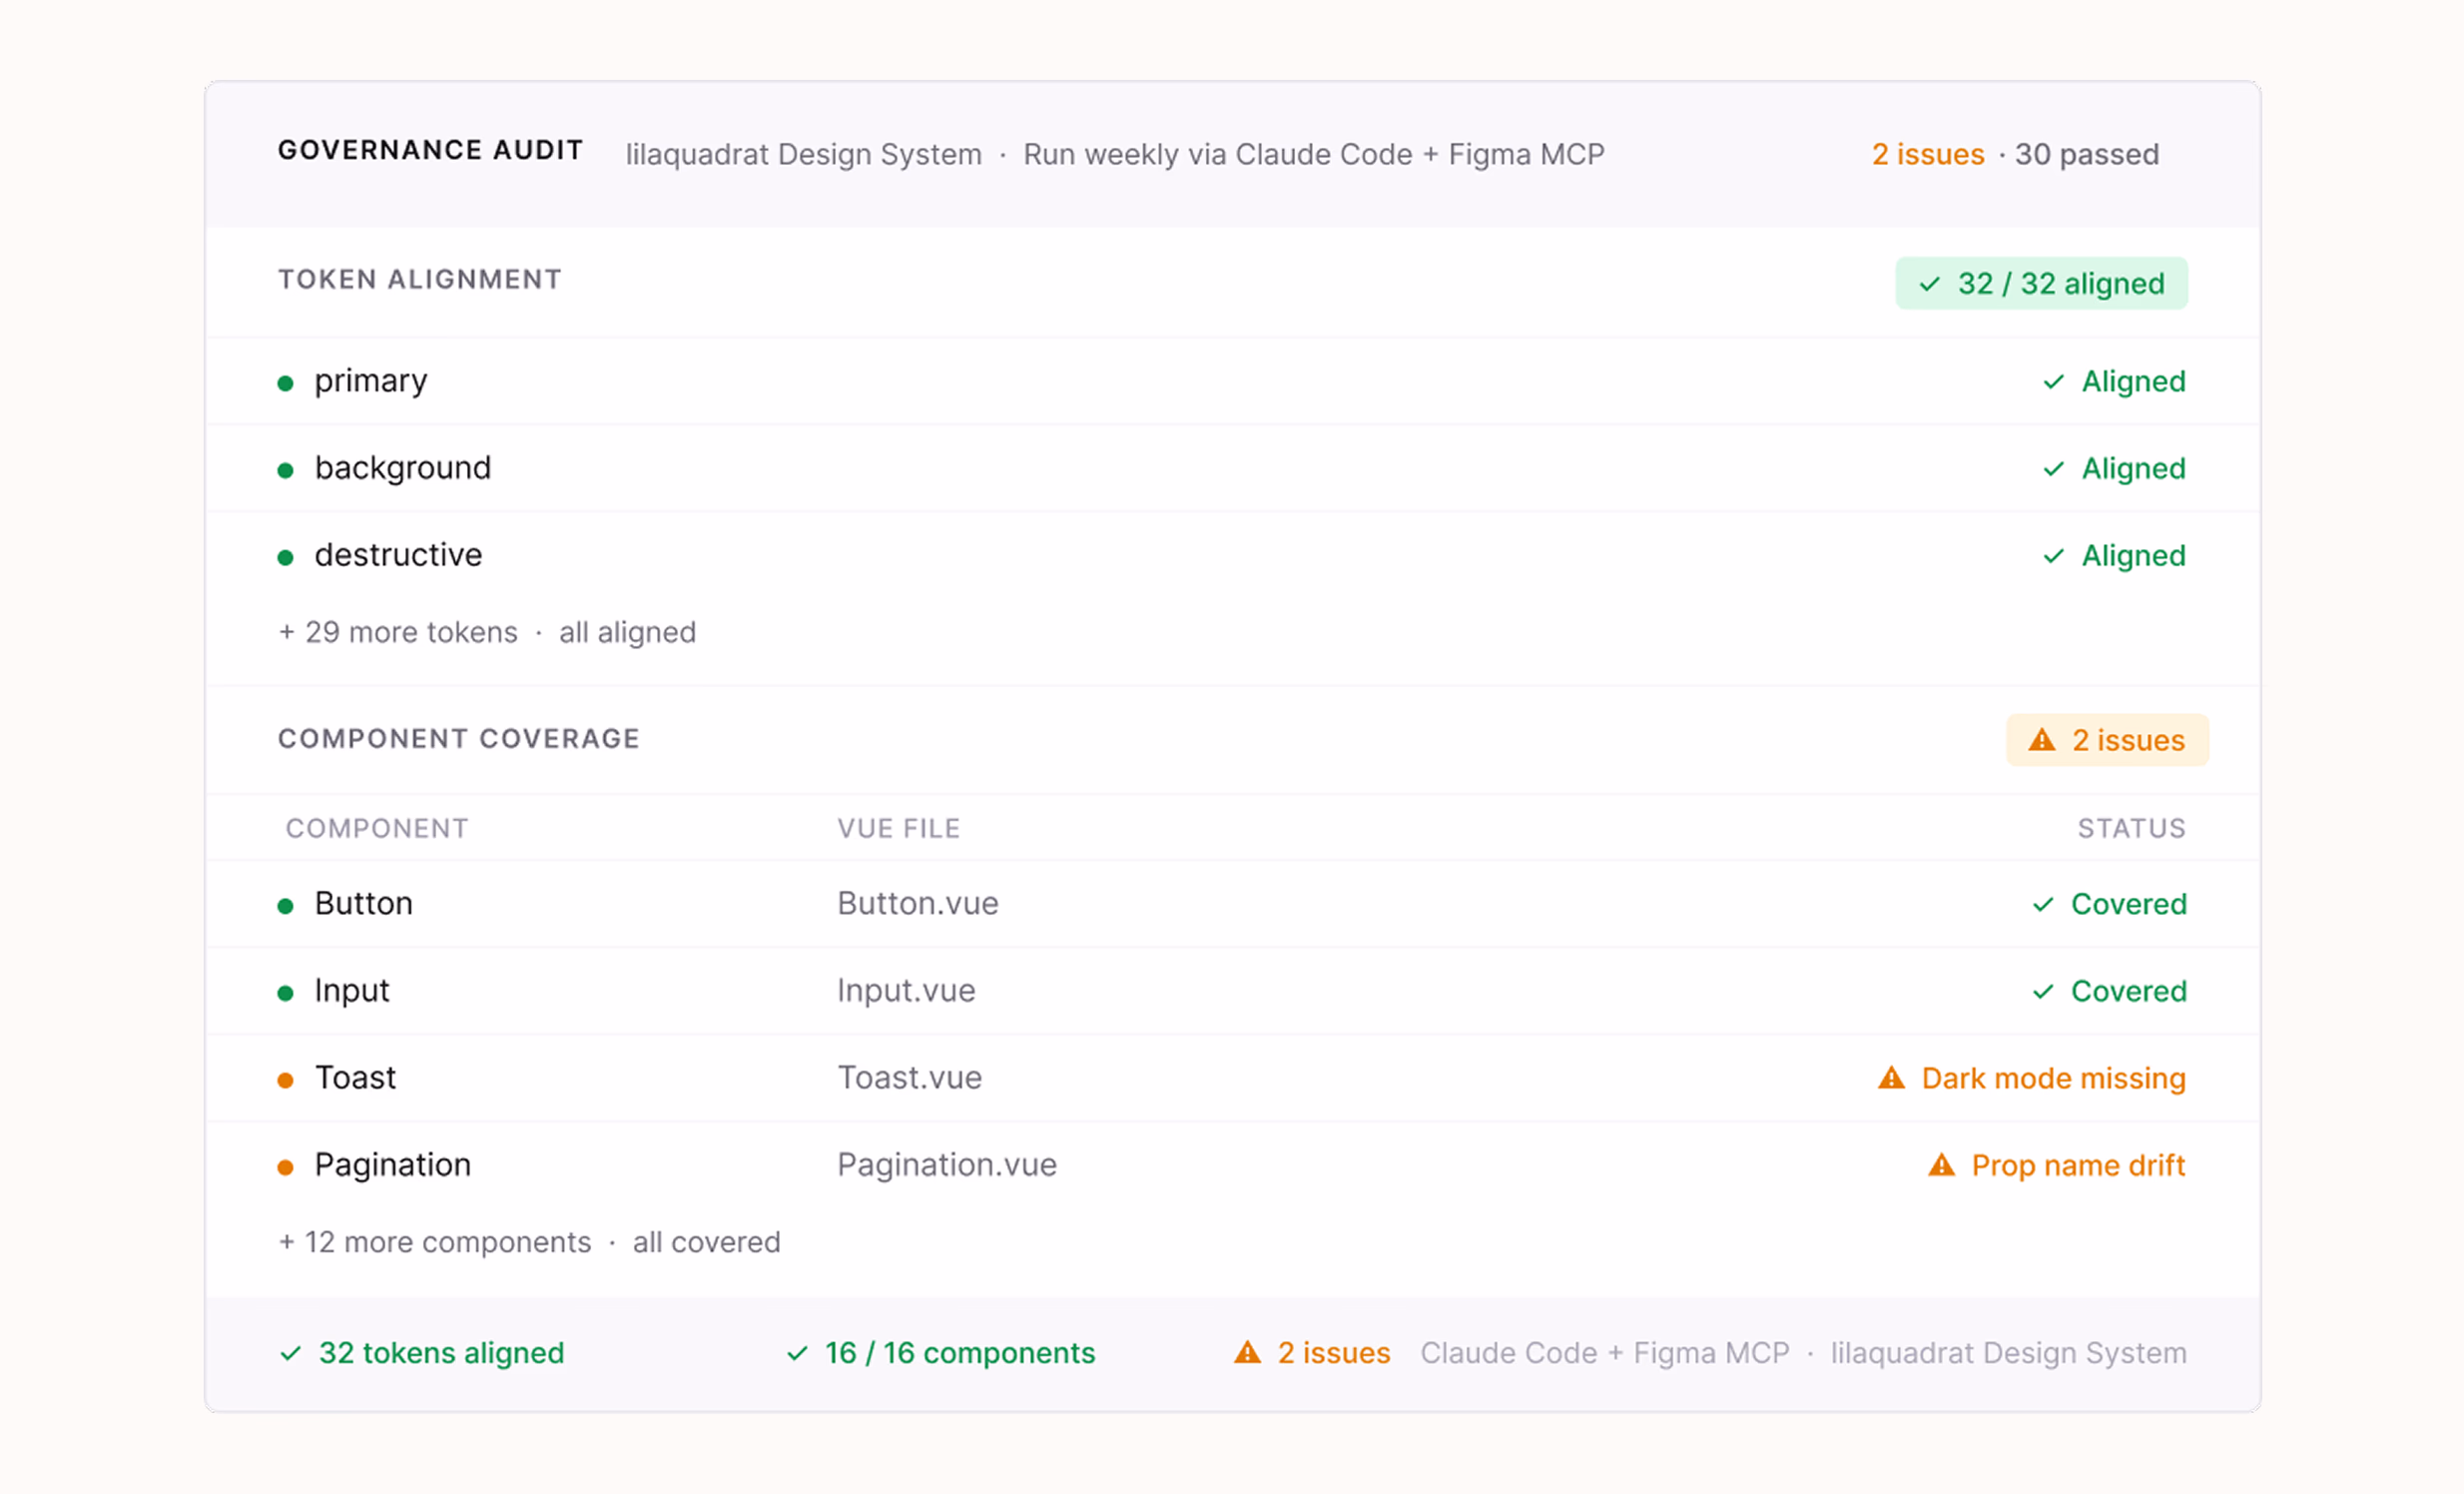The width and height of the screenshot is (2464, 1494).
Task: Click the COMPONENT column header
Action: pos(377,828)
